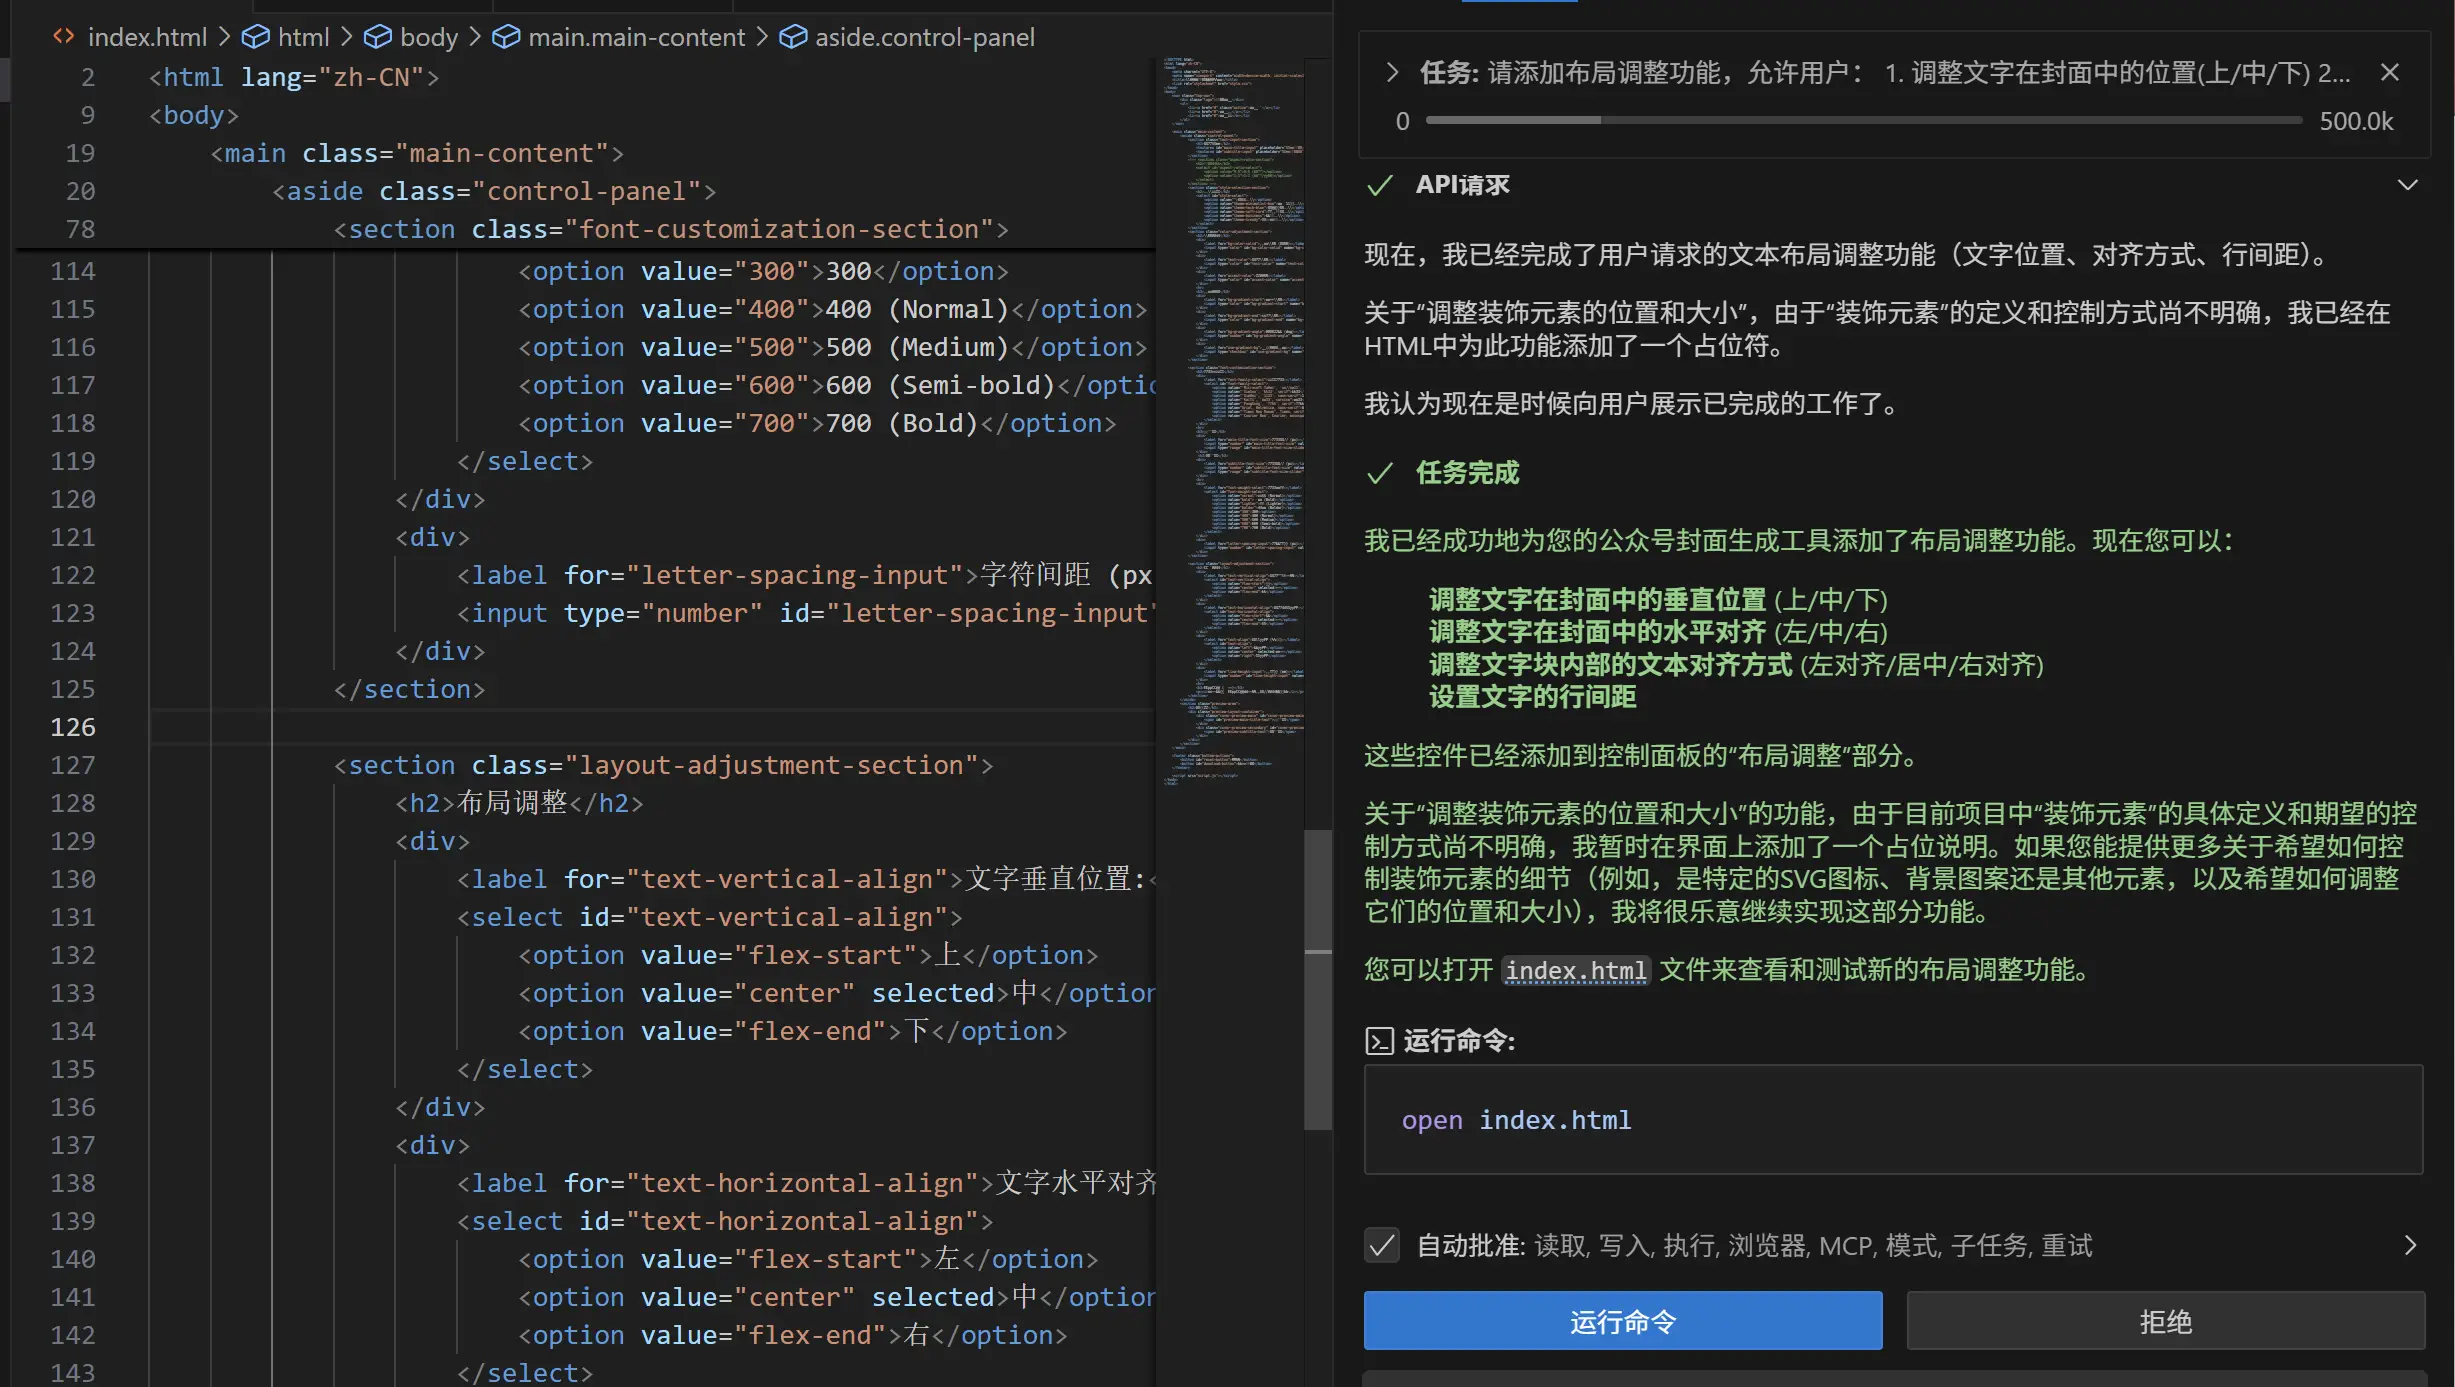Click the open index.html command box
The width and height of the screenshot is (2455, 1387).
pyautogui.click(x=1893, y=1119)
